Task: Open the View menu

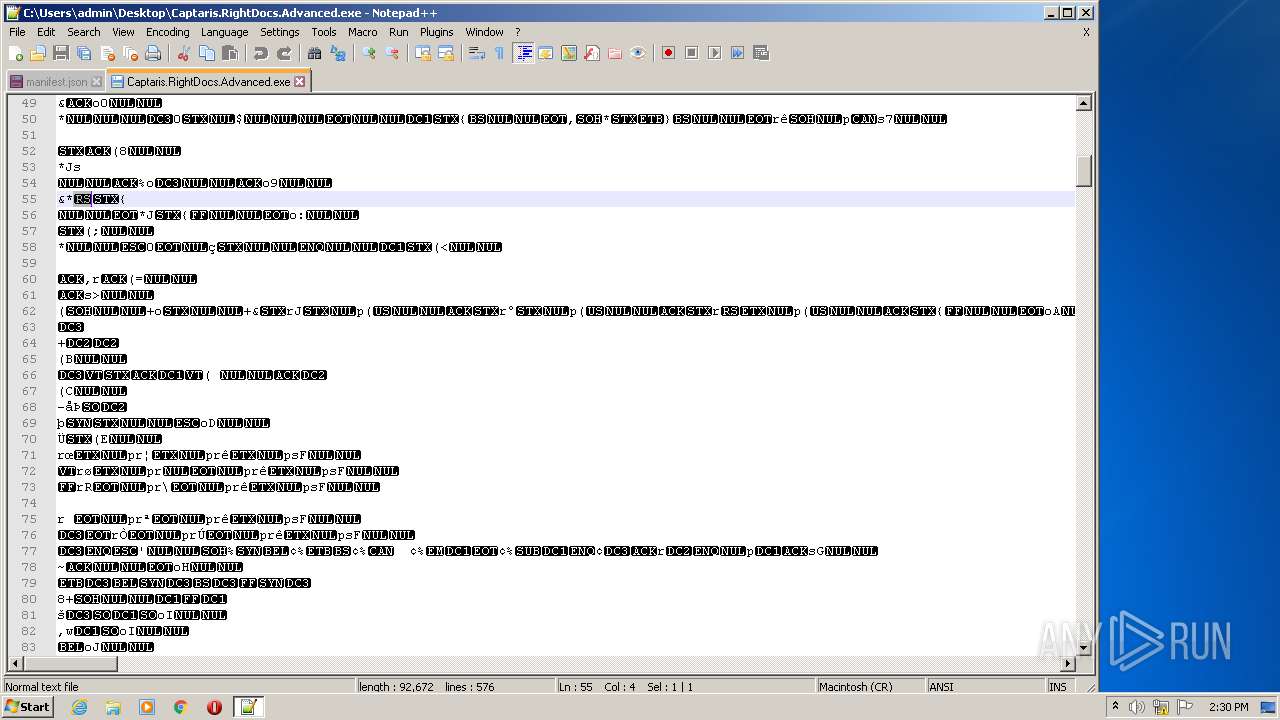Action: [x=123, y=32]
